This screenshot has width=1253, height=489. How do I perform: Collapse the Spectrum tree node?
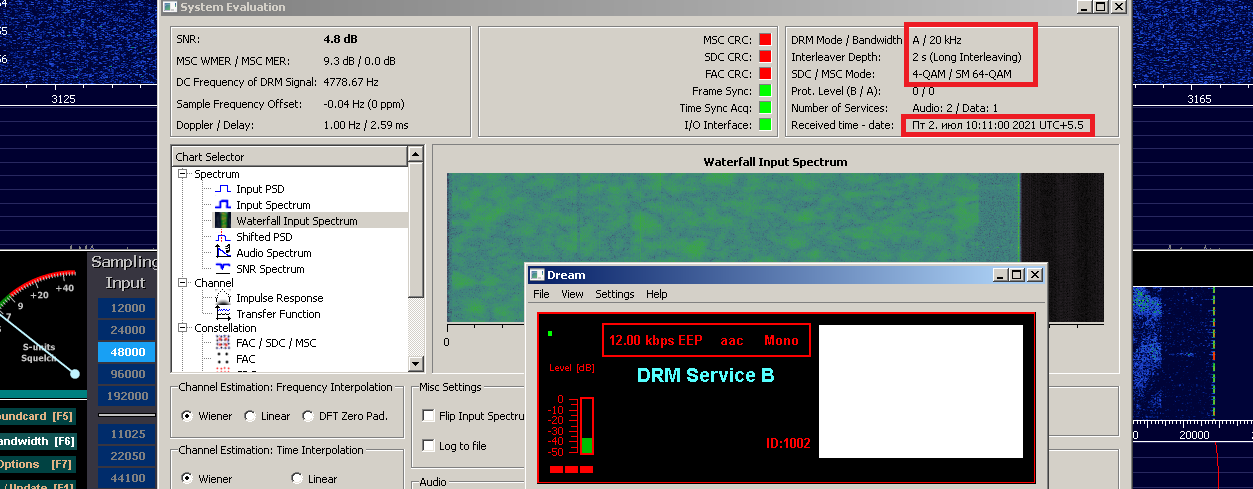(x=184, y=174)
